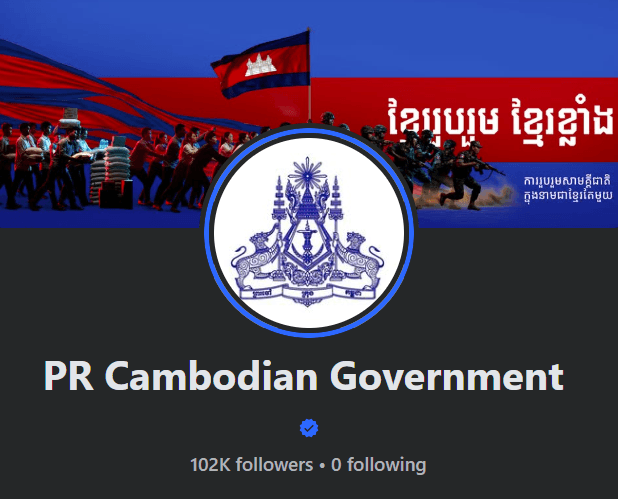The height and width of the screenshot is (499, 618).
Task: Click the flagpole in the cover photo
Action: click(x=309, y=75)
